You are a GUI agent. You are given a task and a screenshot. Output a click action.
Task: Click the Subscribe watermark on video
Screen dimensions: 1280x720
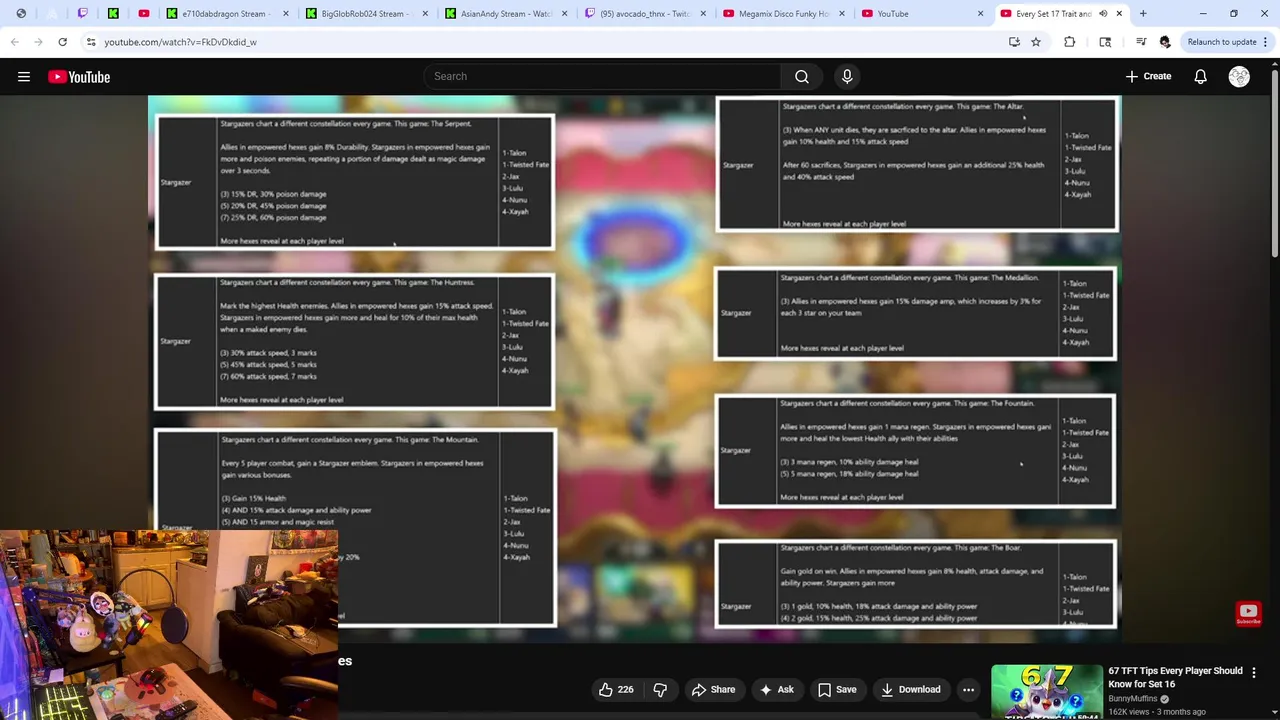click(1248, 613)
